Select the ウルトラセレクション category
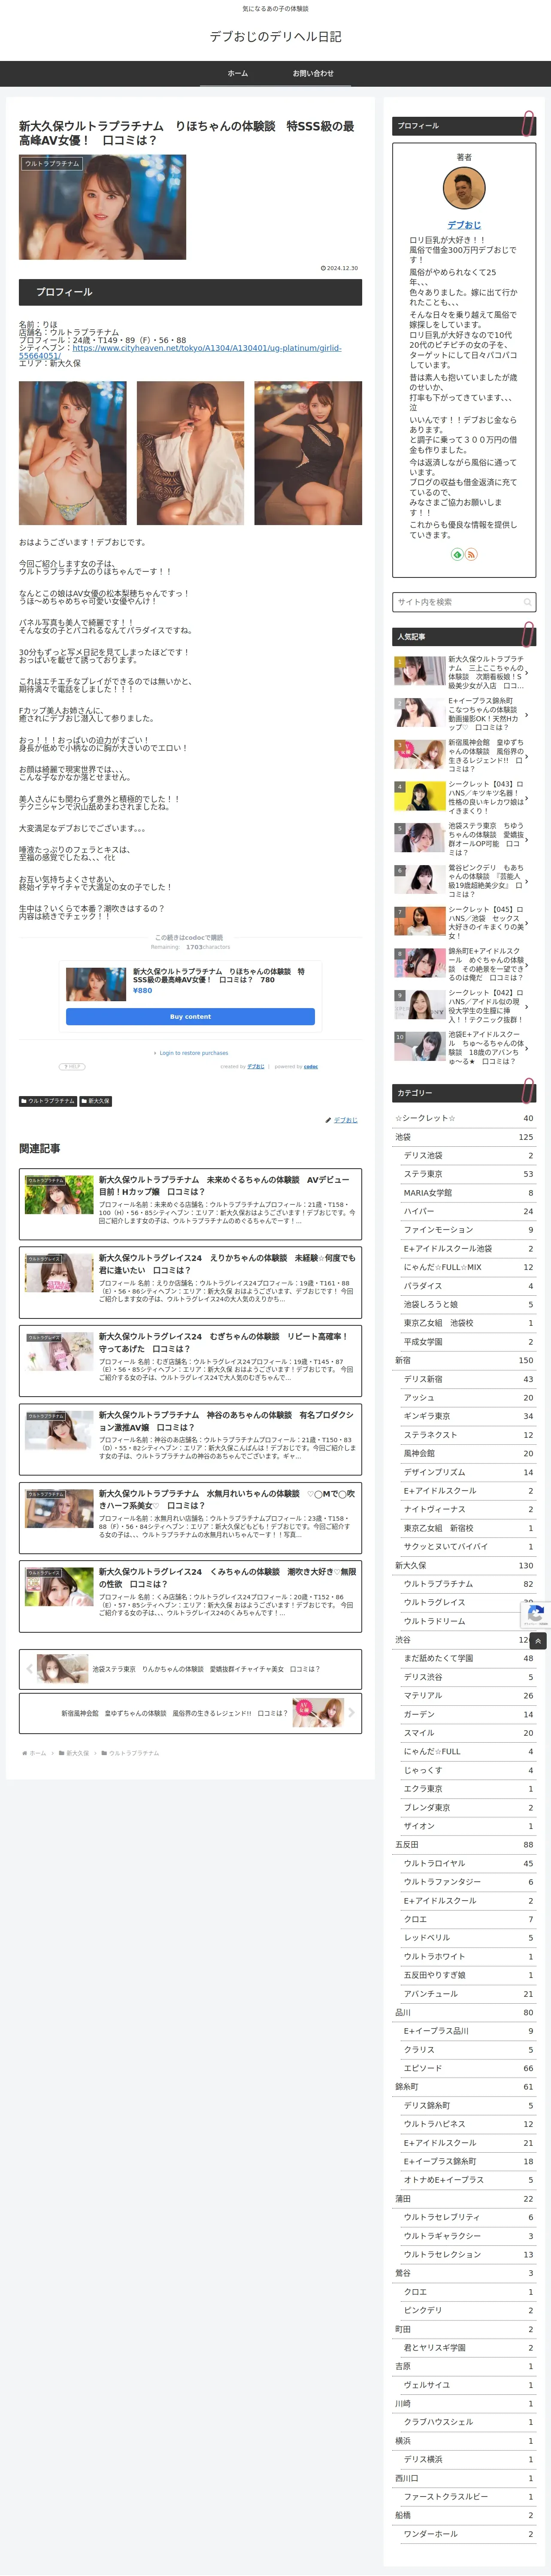This screenshot has width=551, height=2576. [x=468, y=2255]
